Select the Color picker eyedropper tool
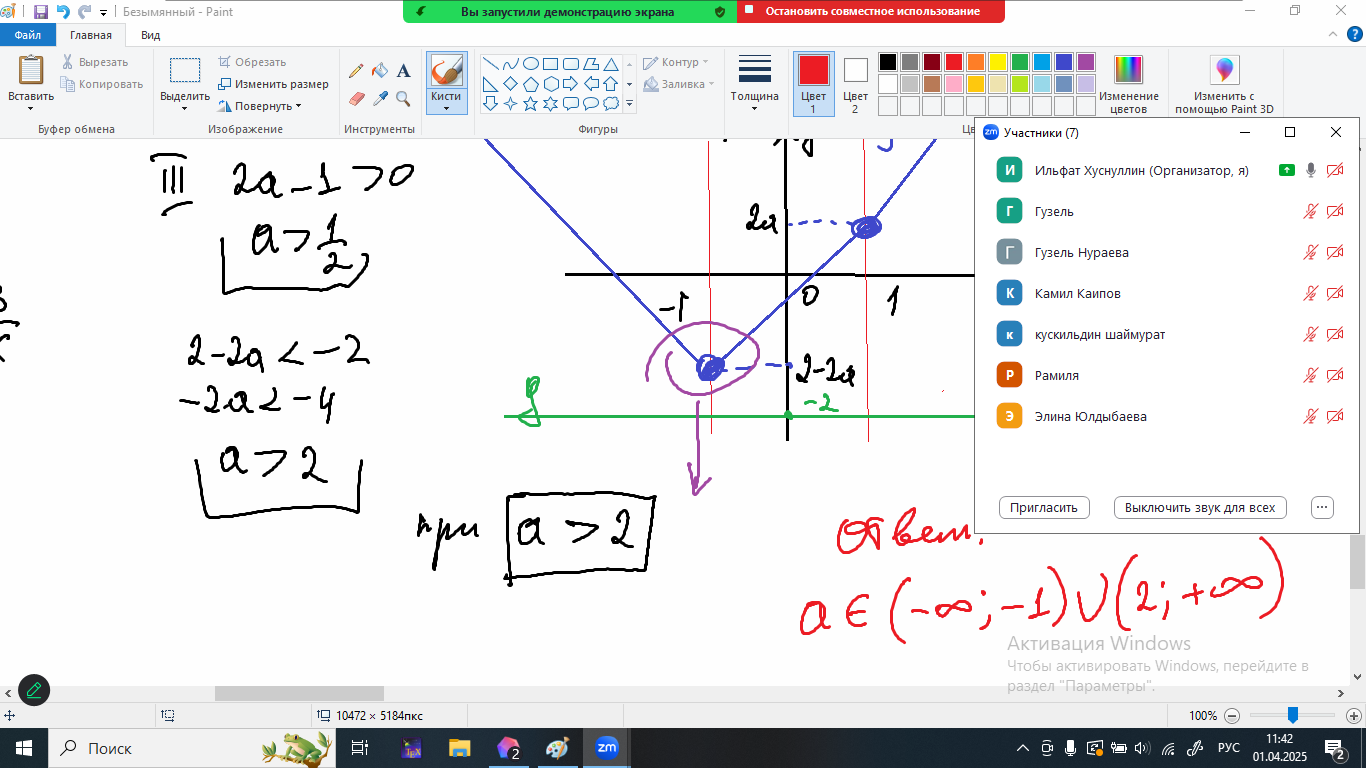 click(380, 98)
